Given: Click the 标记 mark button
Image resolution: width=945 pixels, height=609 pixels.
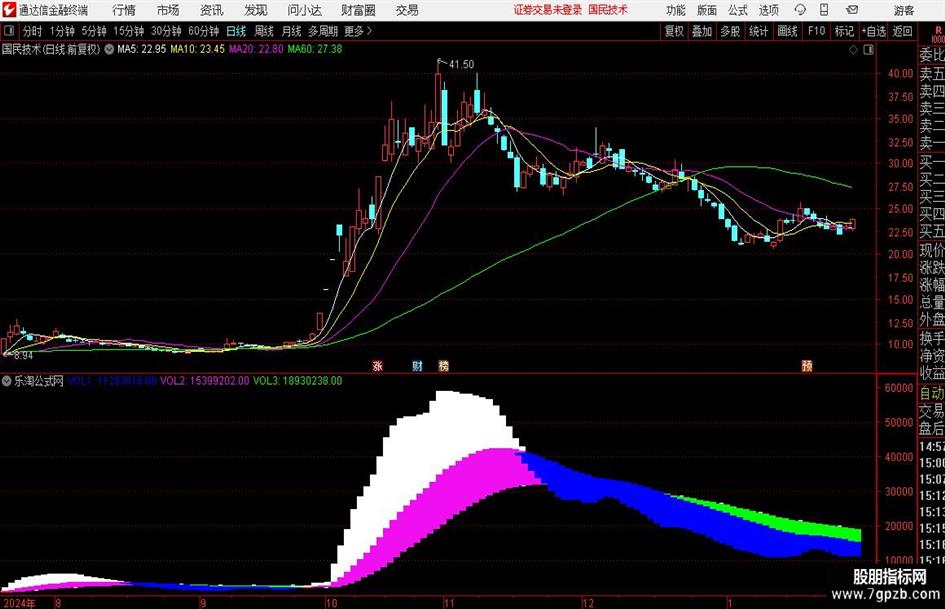Looking at the screenshot, I should coord(844,31).
